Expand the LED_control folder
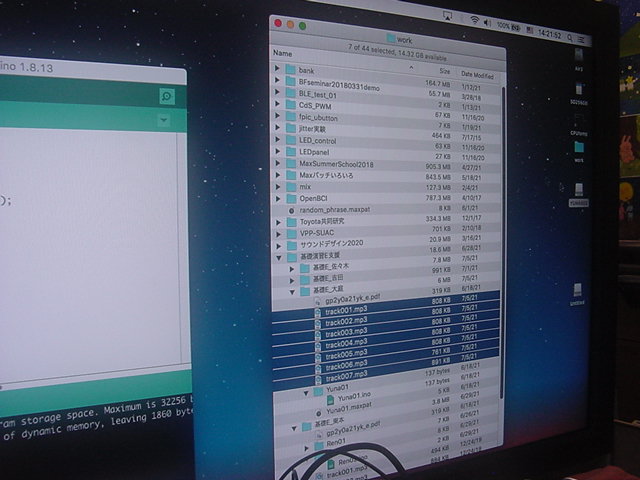 pyautogui.click(x=278, y=139)
